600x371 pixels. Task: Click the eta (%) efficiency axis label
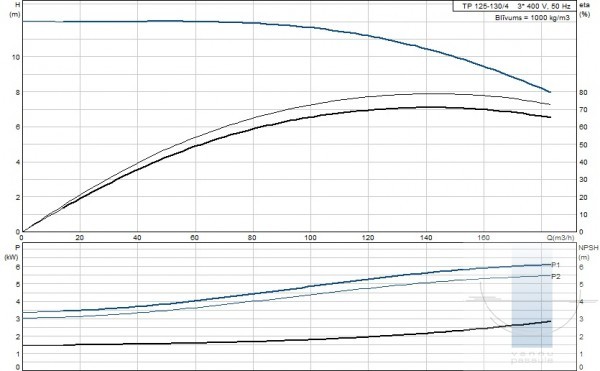(x=585, y=10)
